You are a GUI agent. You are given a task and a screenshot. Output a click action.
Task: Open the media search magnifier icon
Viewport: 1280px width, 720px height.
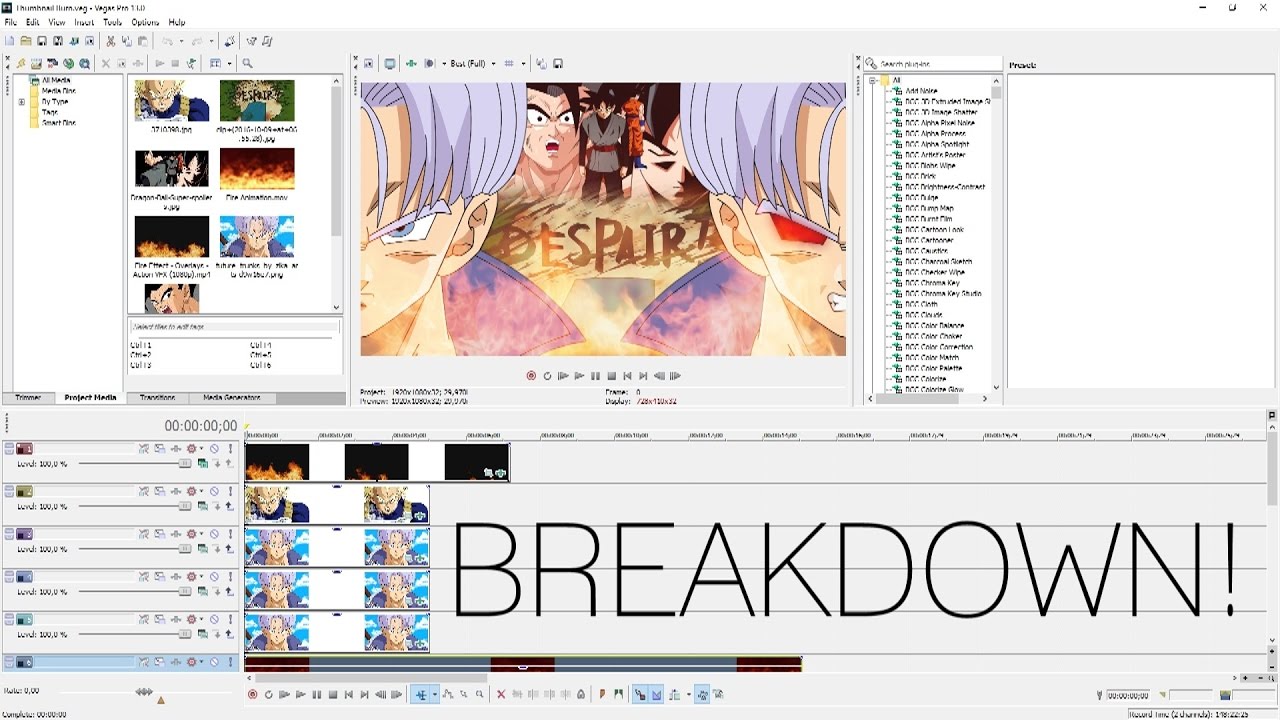pyautogui.click(x=247, y=63)
